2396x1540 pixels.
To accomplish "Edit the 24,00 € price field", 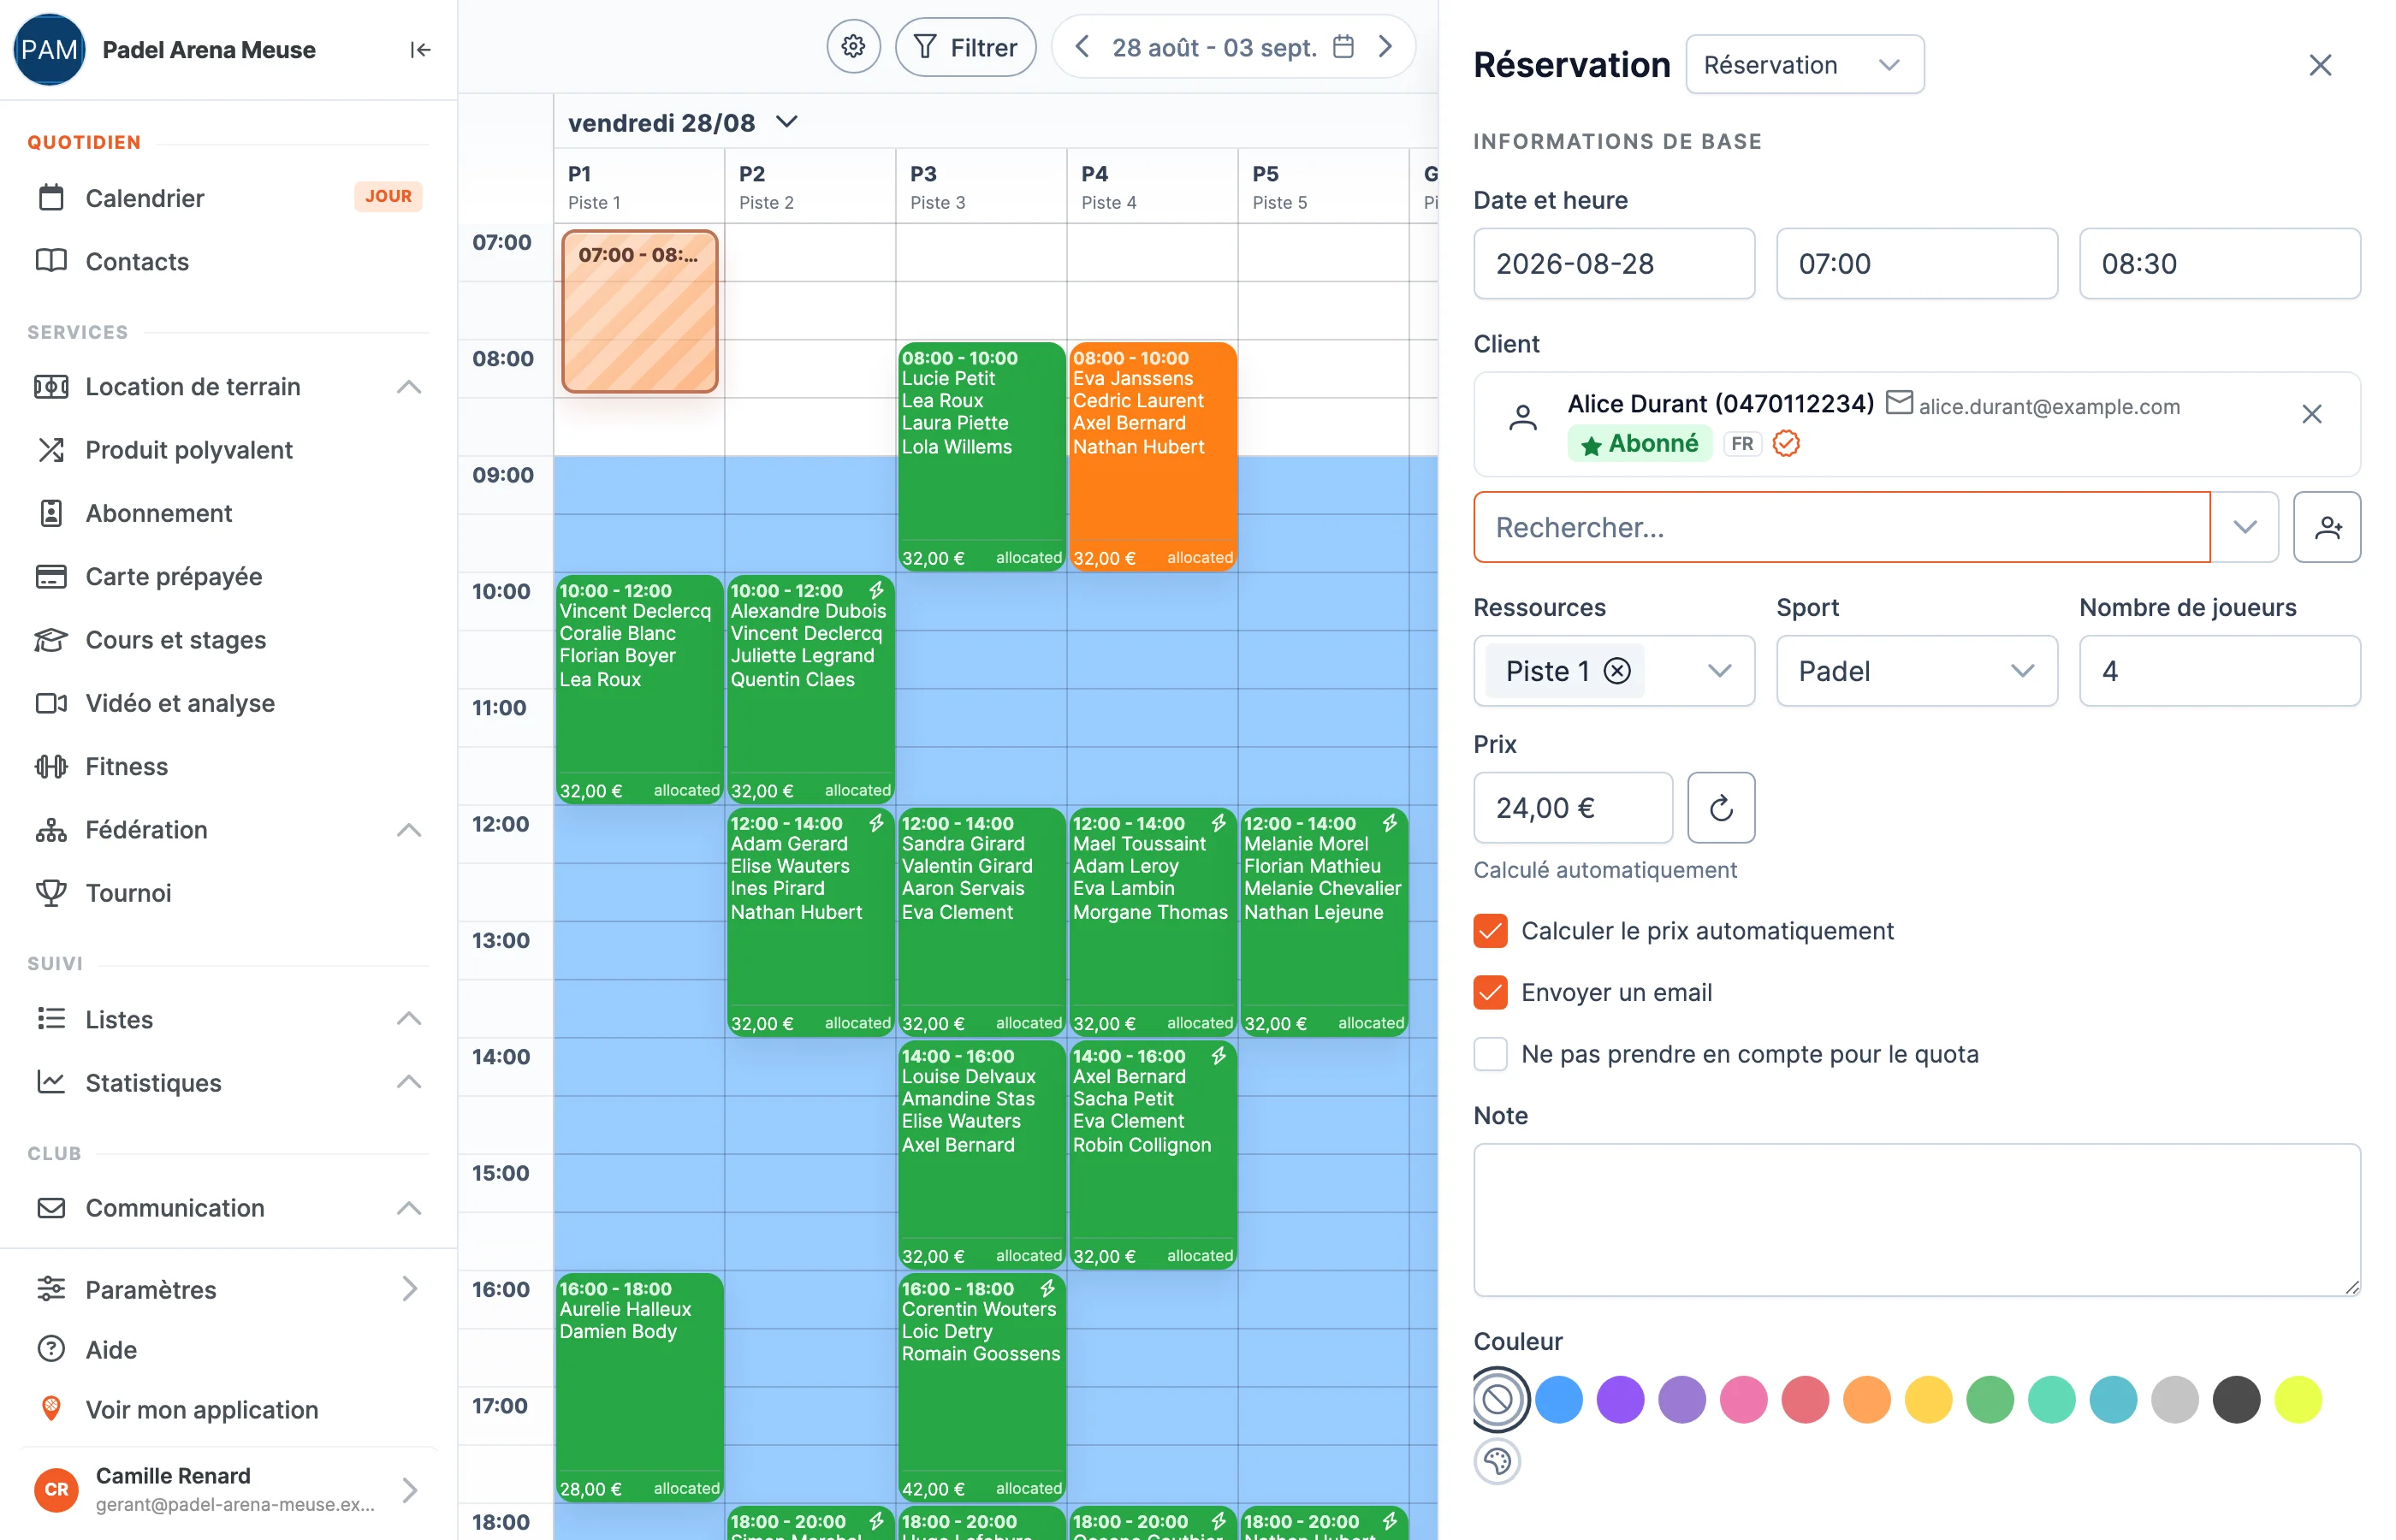I will coord(1572,807).
